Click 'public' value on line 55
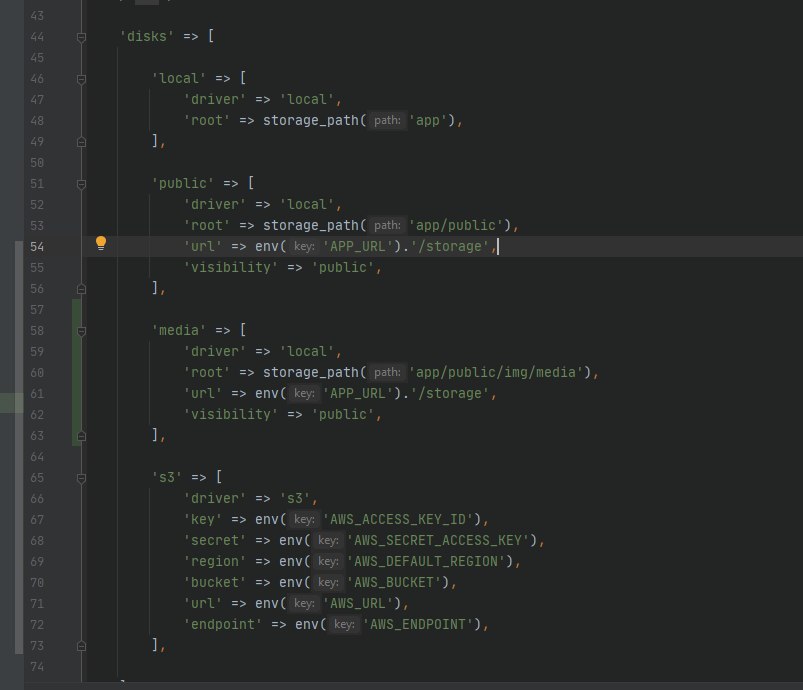 click(343, 267)
